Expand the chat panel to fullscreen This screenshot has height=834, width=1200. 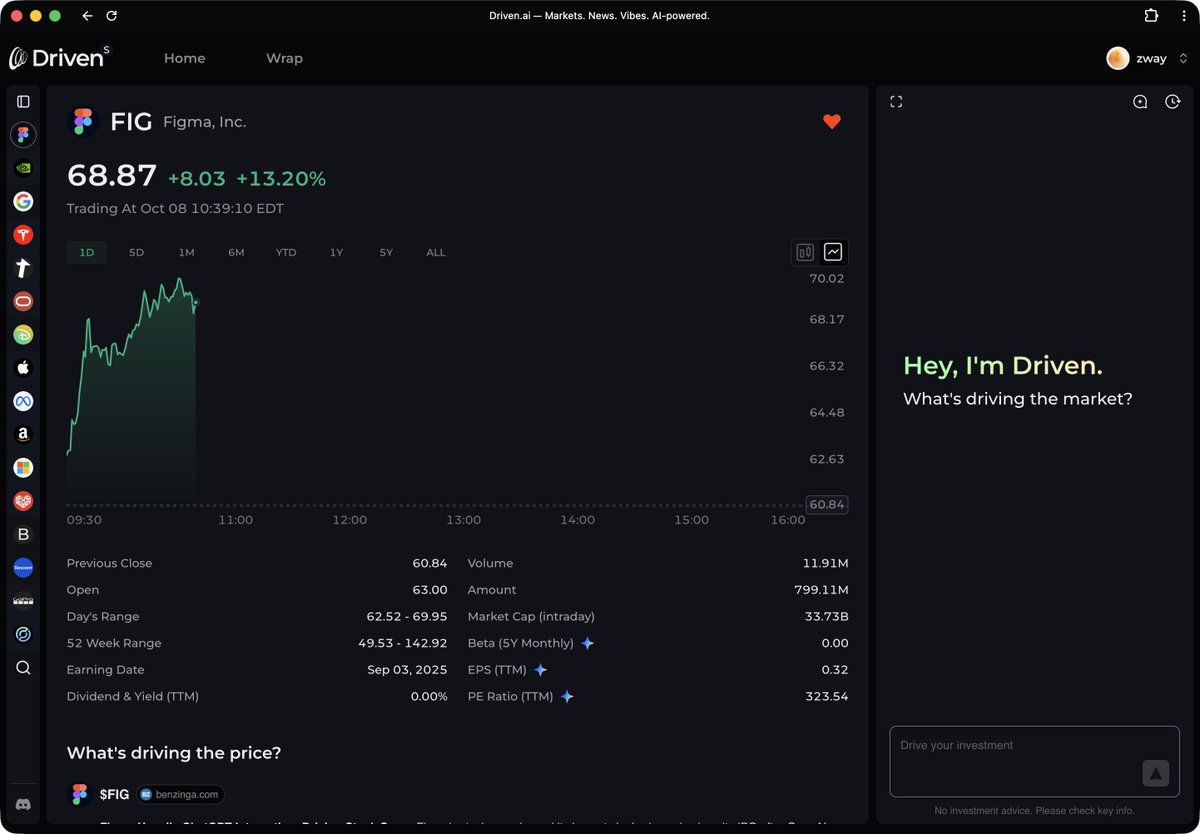point(896,102)
